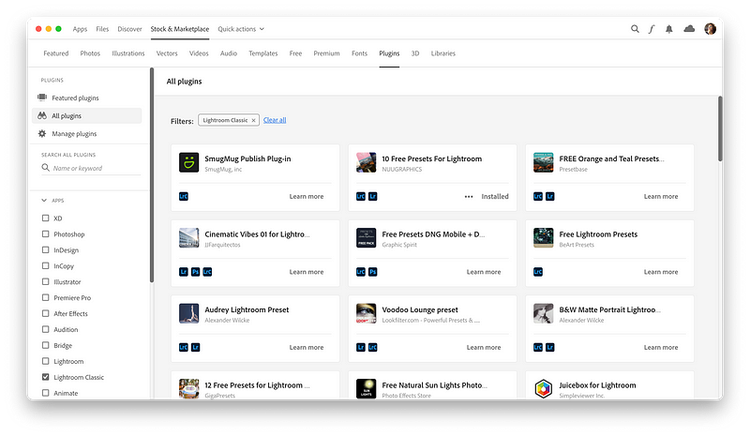
Task: Open notifications bell
Action: [x=669, y=29]
